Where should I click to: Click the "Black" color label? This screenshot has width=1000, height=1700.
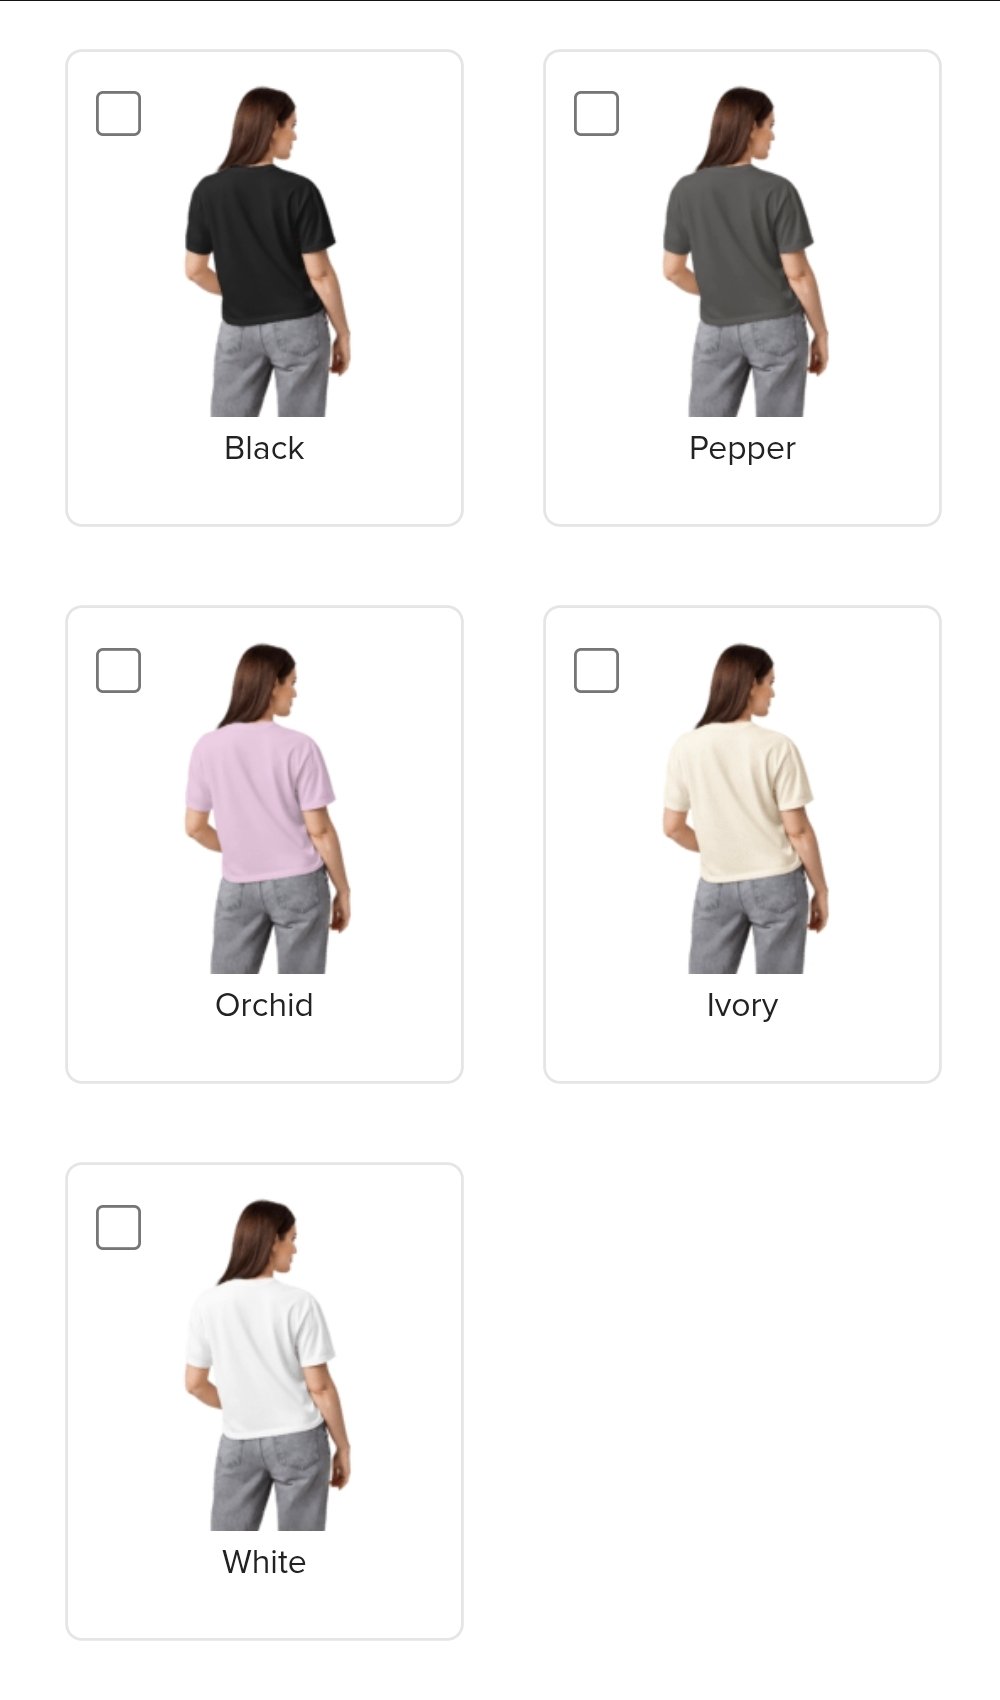pyautogui.click(x=264, y=448)
